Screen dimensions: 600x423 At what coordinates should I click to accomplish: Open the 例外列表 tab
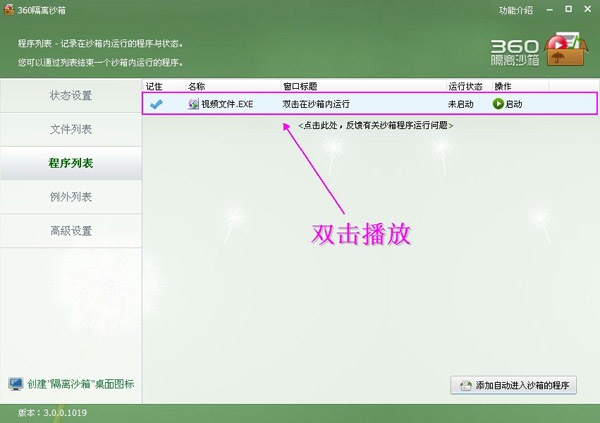[x=71, y=197]
